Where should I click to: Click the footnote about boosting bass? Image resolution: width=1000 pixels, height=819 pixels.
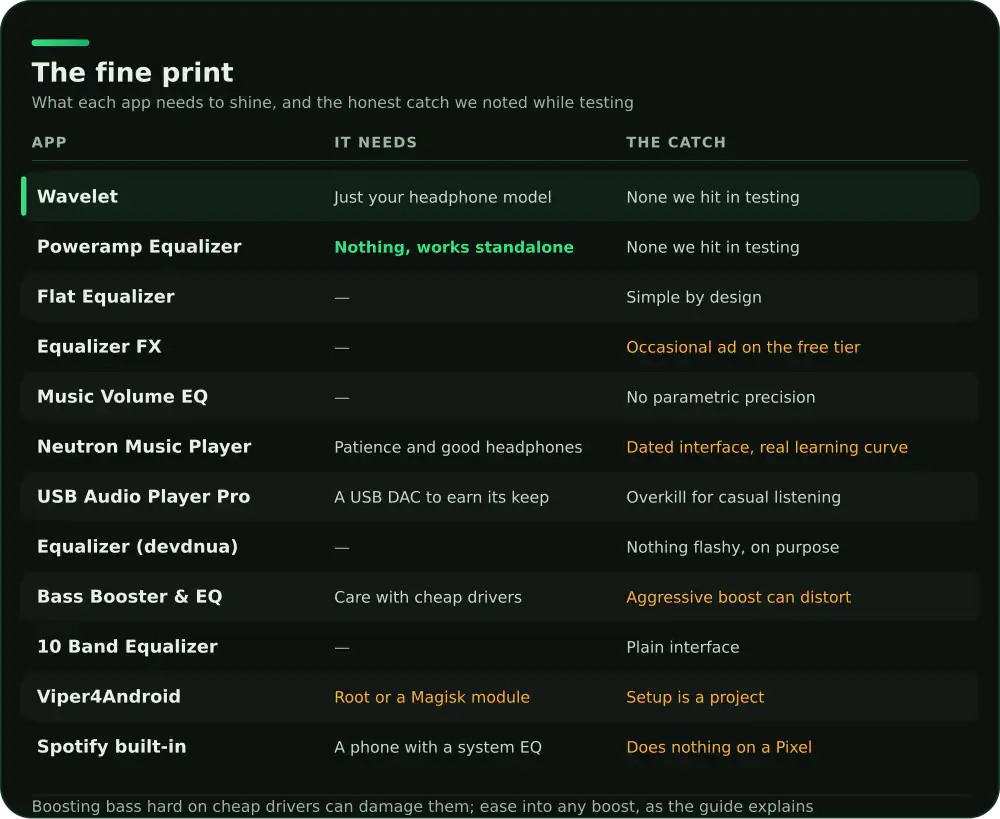pos(422,806)
